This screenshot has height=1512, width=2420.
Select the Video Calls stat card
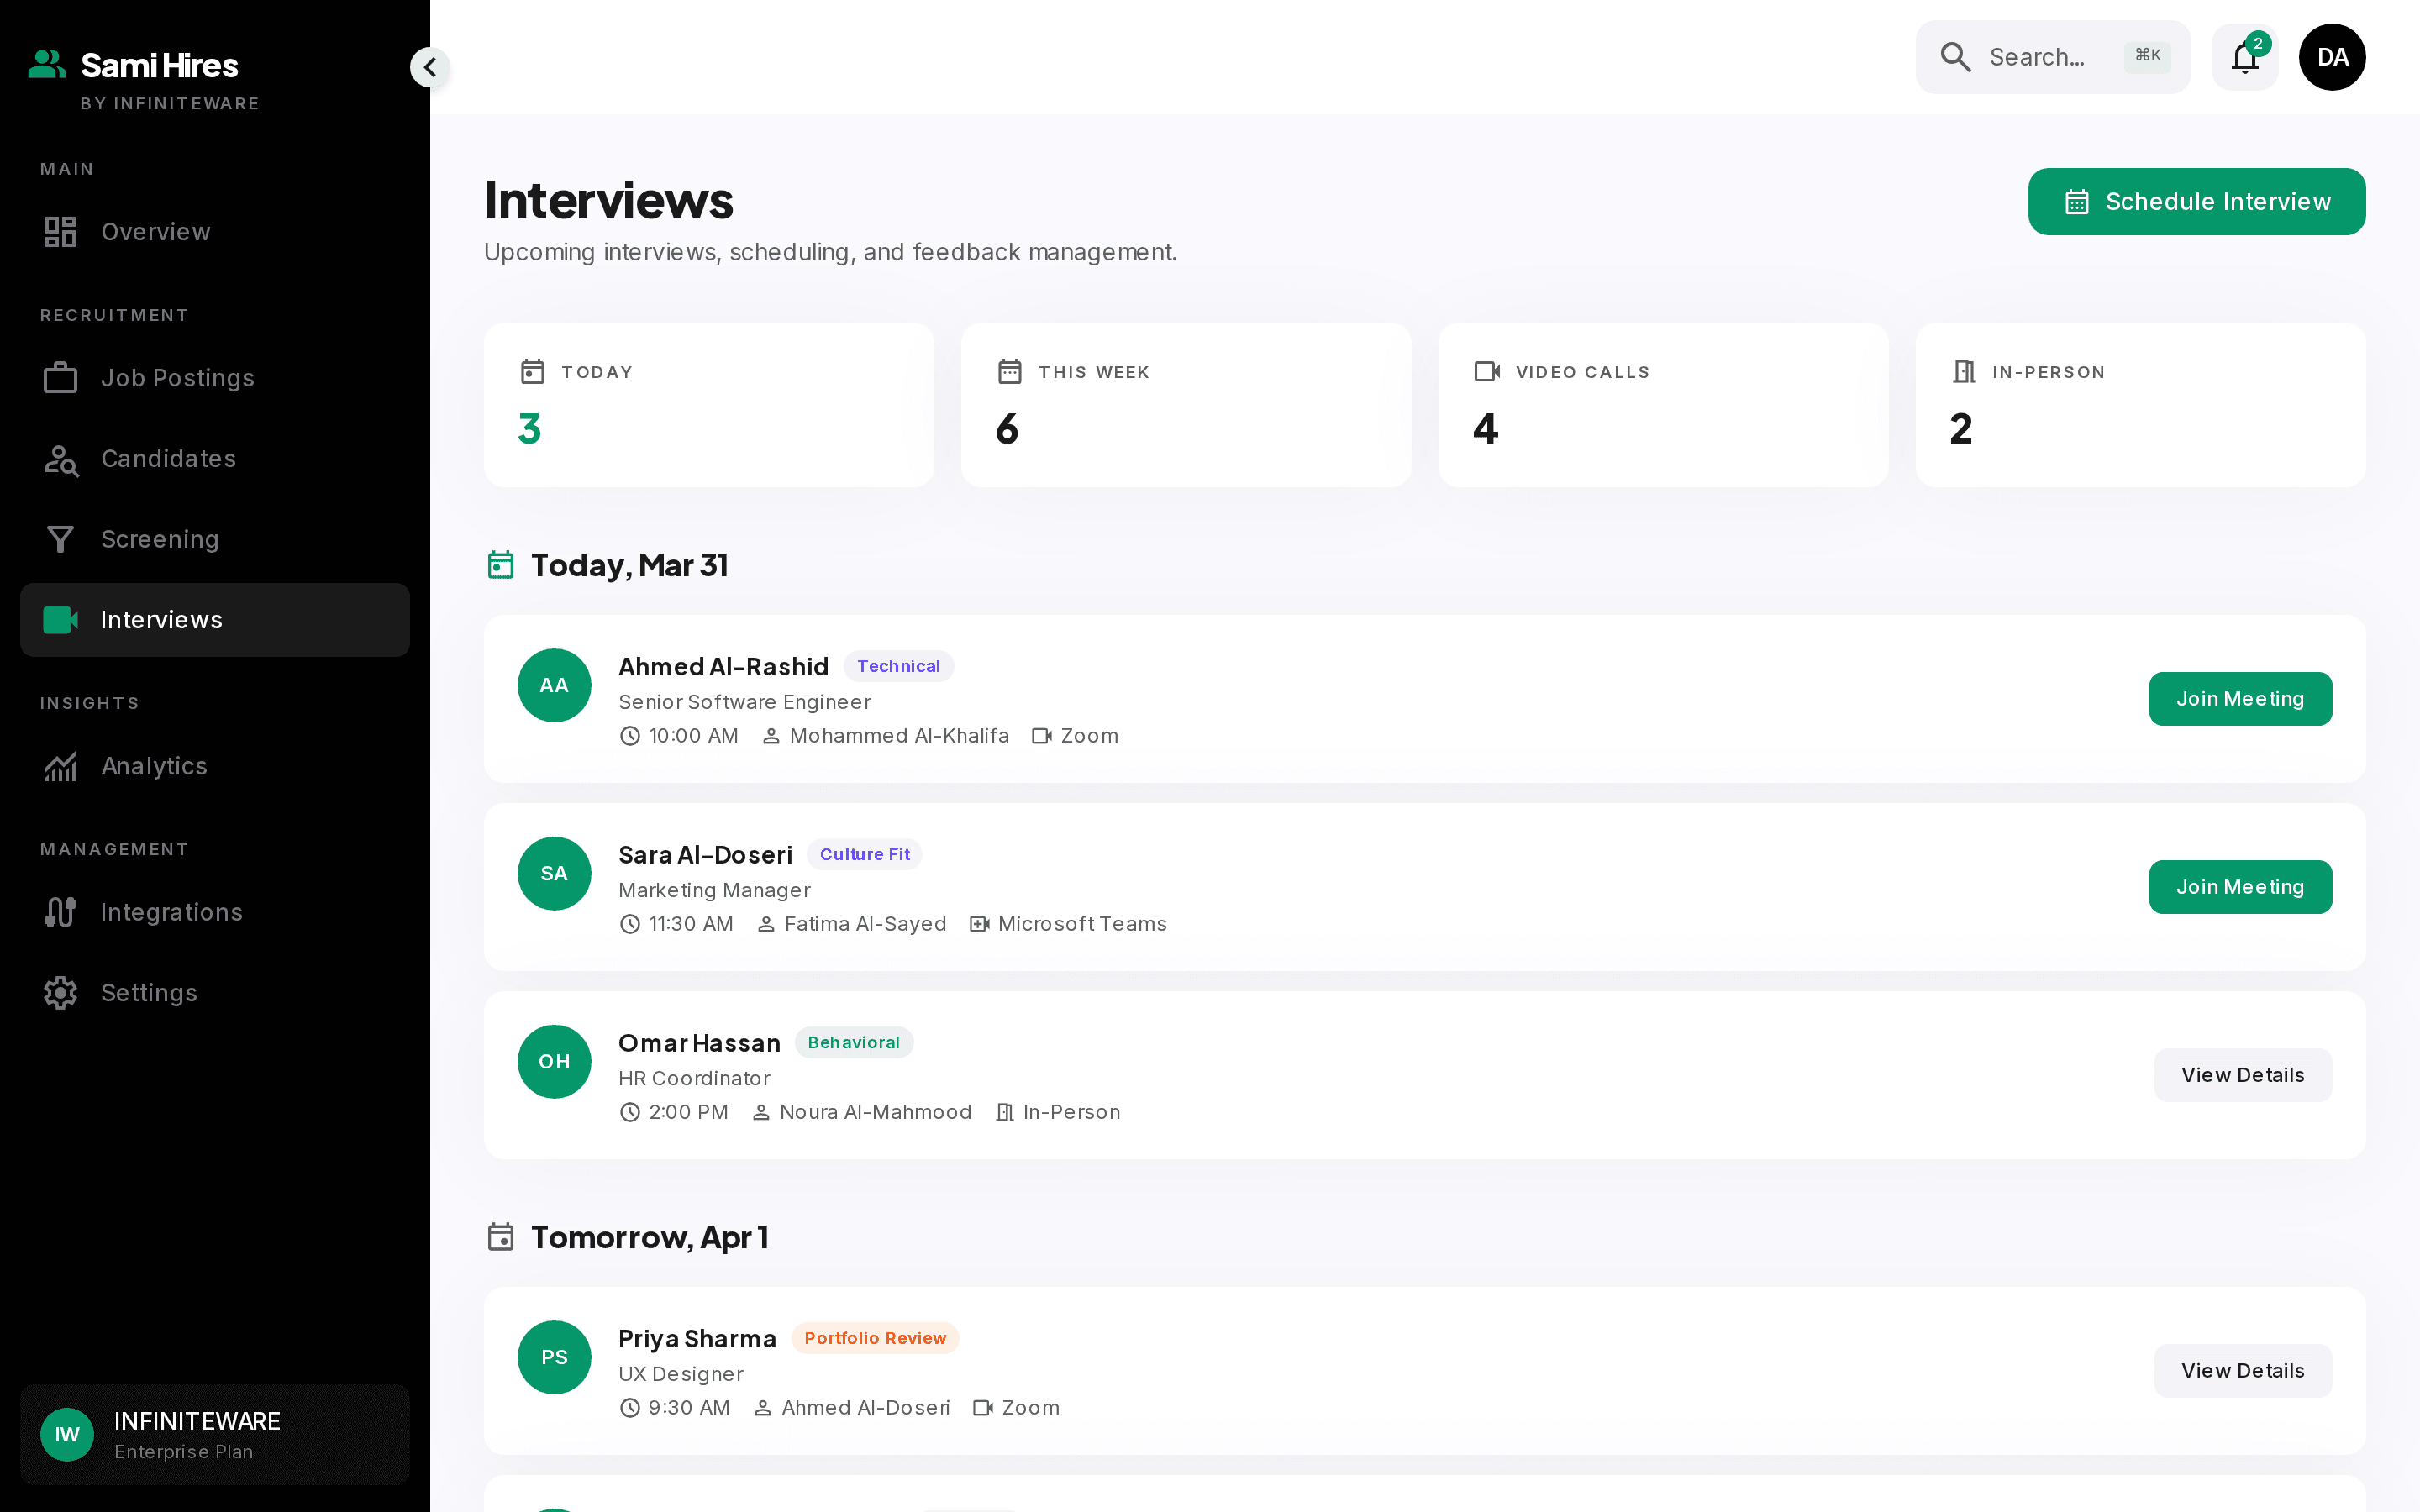pyautogui.click(x=1663, y=405)
